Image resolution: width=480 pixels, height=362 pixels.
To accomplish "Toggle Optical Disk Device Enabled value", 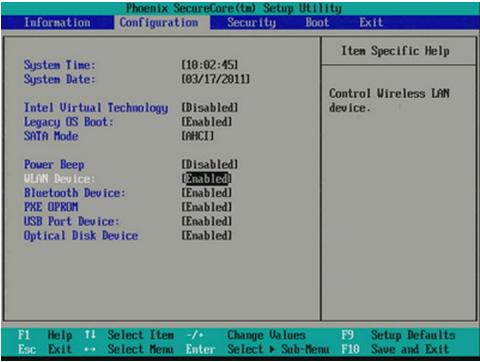I will tap(207, 236).
